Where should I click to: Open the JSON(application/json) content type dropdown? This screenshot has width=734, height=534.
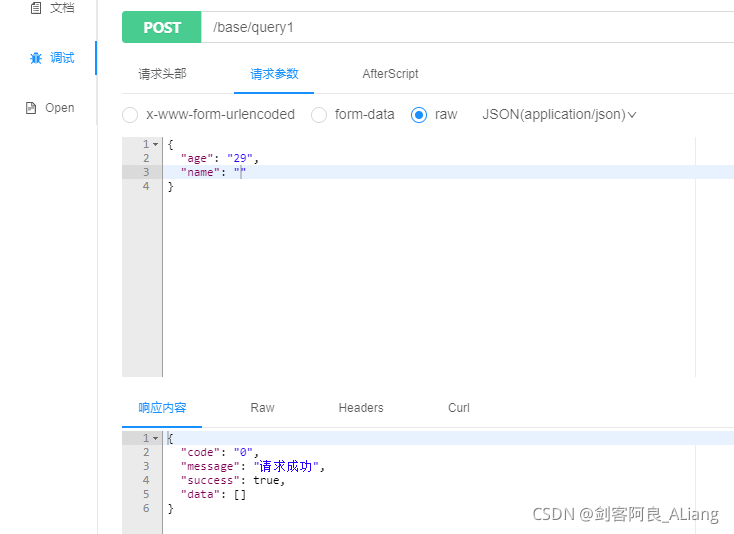[559, 115]
